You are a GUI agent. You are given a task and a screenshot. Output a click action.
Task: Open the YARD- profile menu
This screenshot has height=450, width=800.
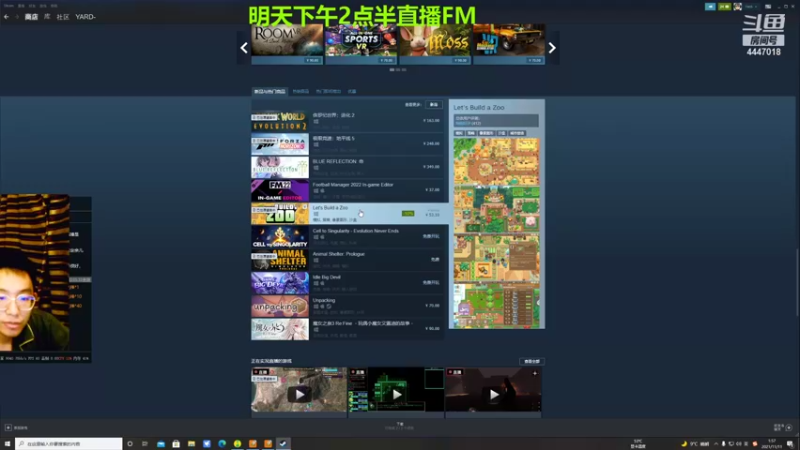(x=85, y=17)
